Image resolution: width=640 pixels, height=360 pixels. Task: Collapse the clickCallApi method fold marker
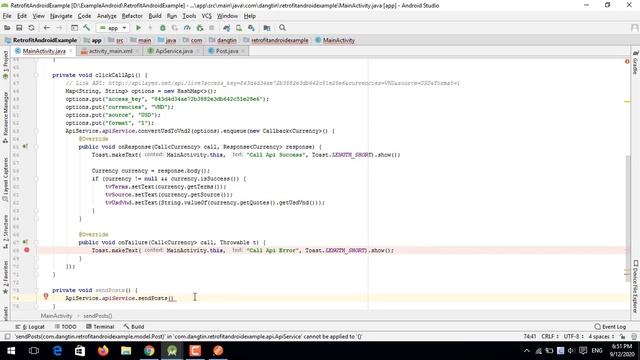tap(36, 75)
